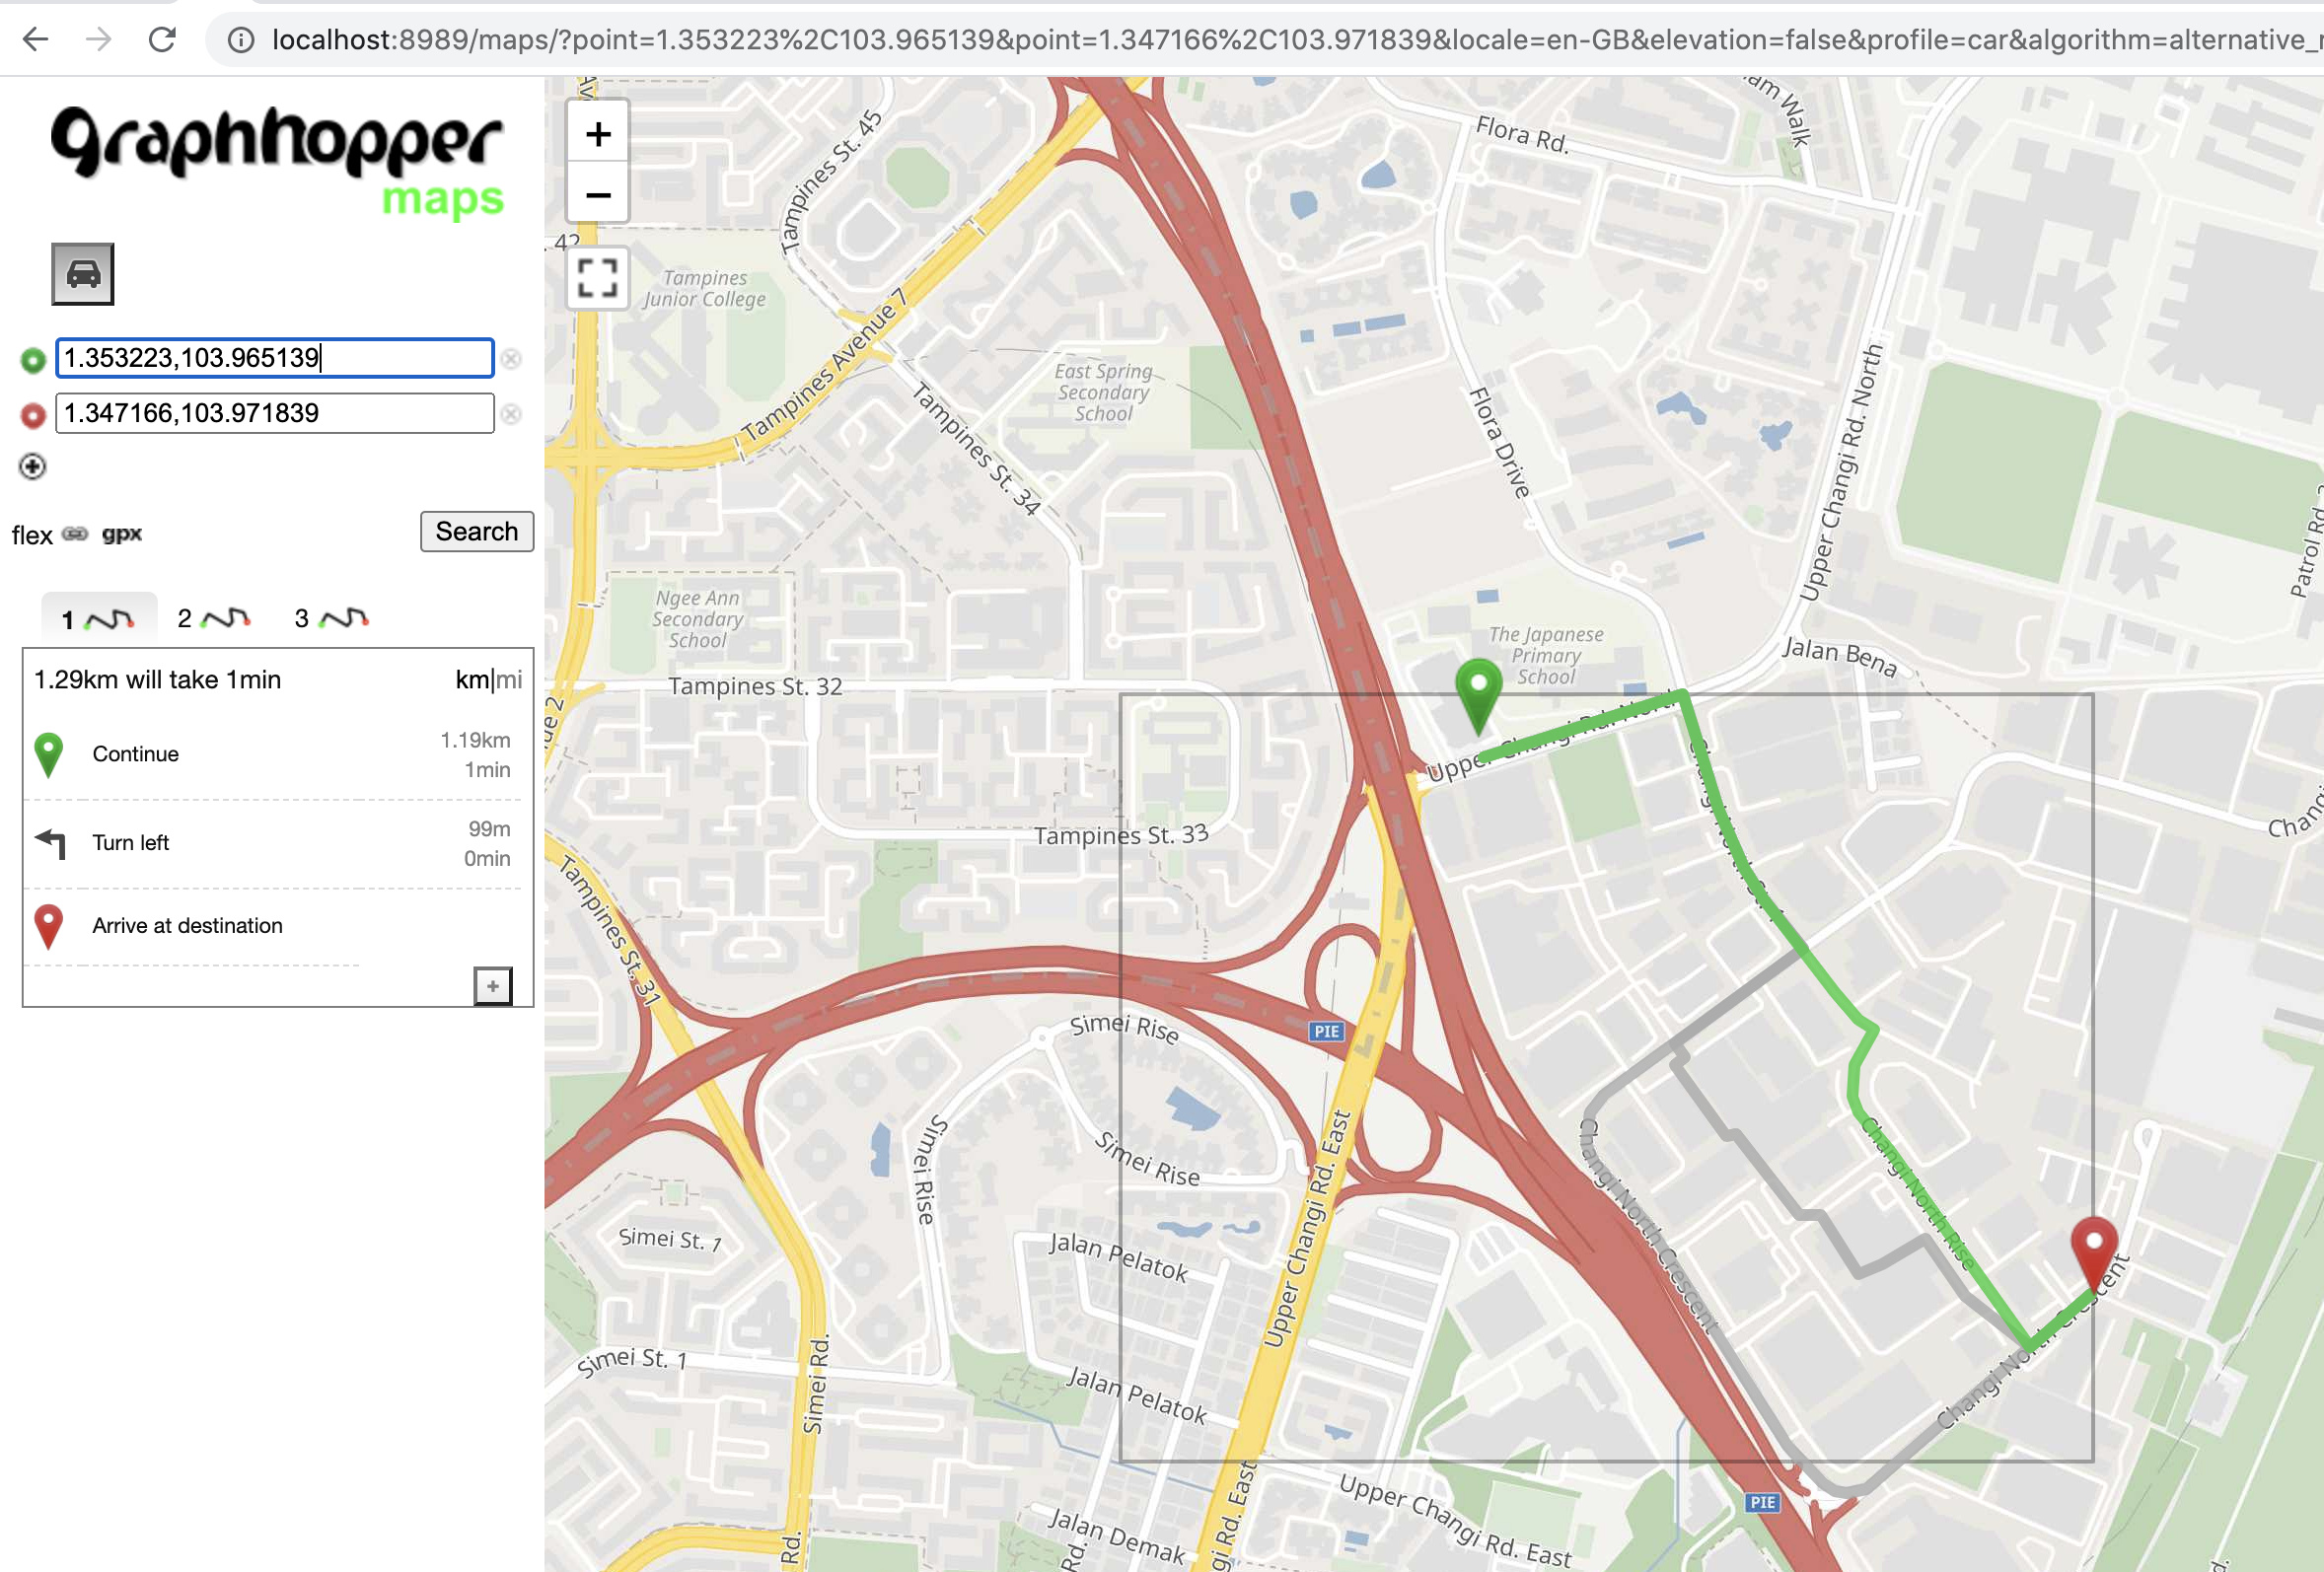
Task: Expand route details with plus box
Action: pos(493,986)
